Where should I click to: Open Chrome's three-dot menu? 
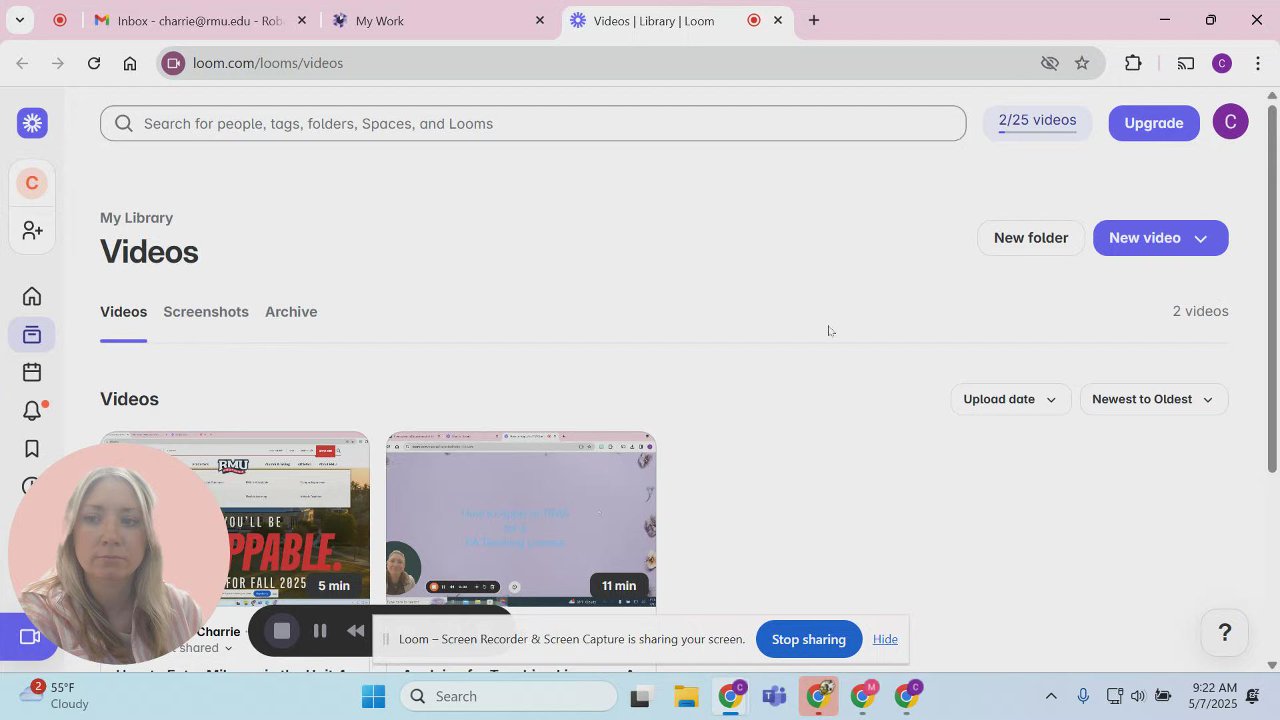click(x=1257, y=63)
